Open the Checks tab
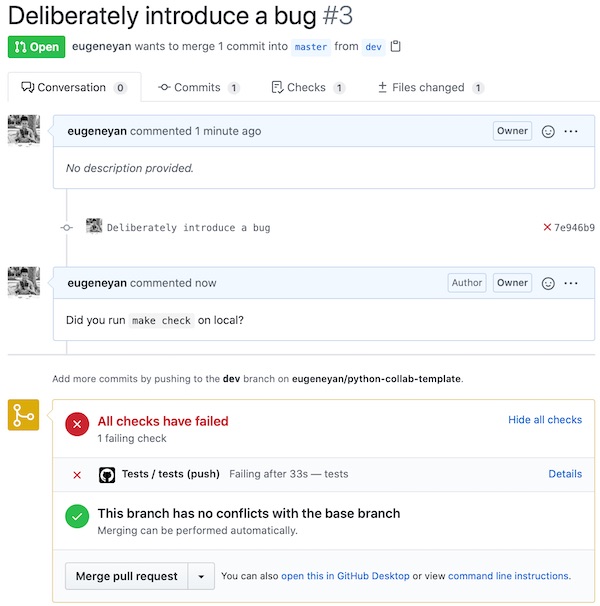 307,88
